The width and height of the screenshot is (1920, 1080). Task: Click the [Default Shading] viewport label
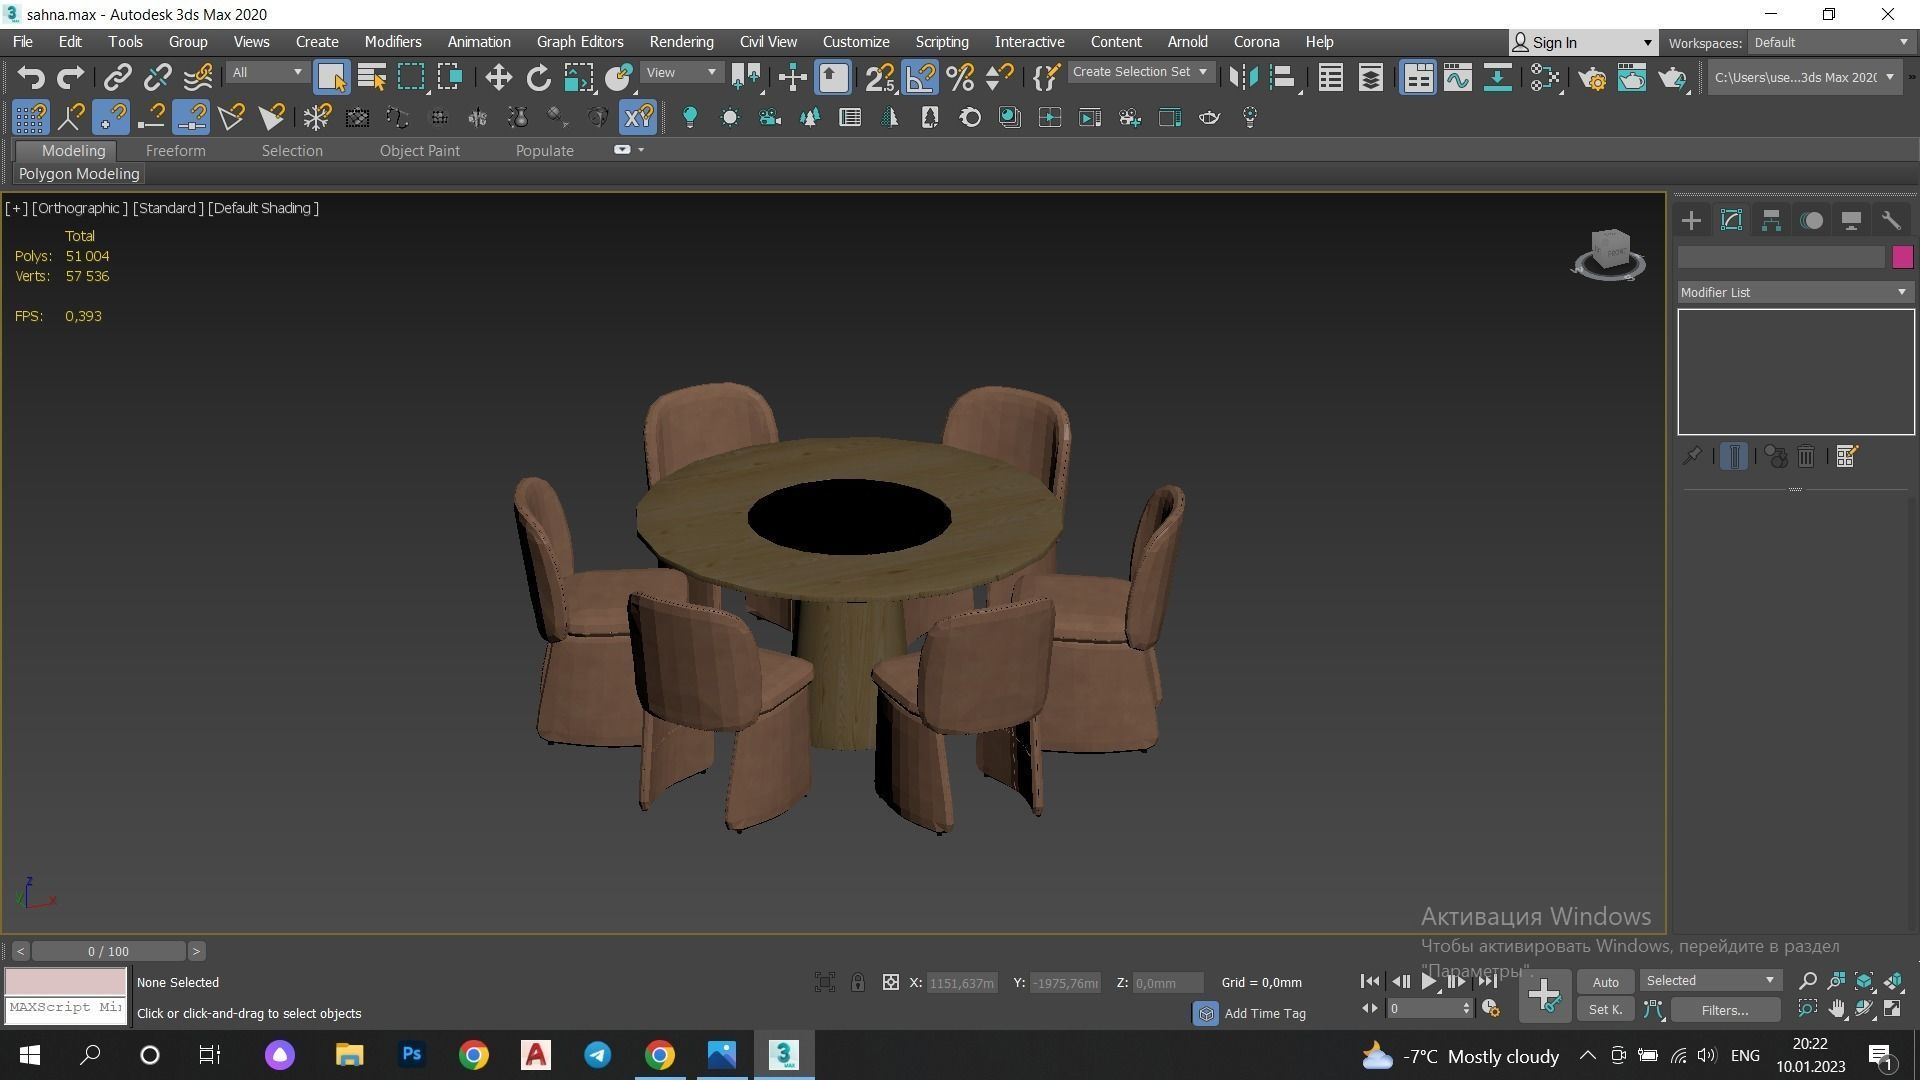[263, 208]
